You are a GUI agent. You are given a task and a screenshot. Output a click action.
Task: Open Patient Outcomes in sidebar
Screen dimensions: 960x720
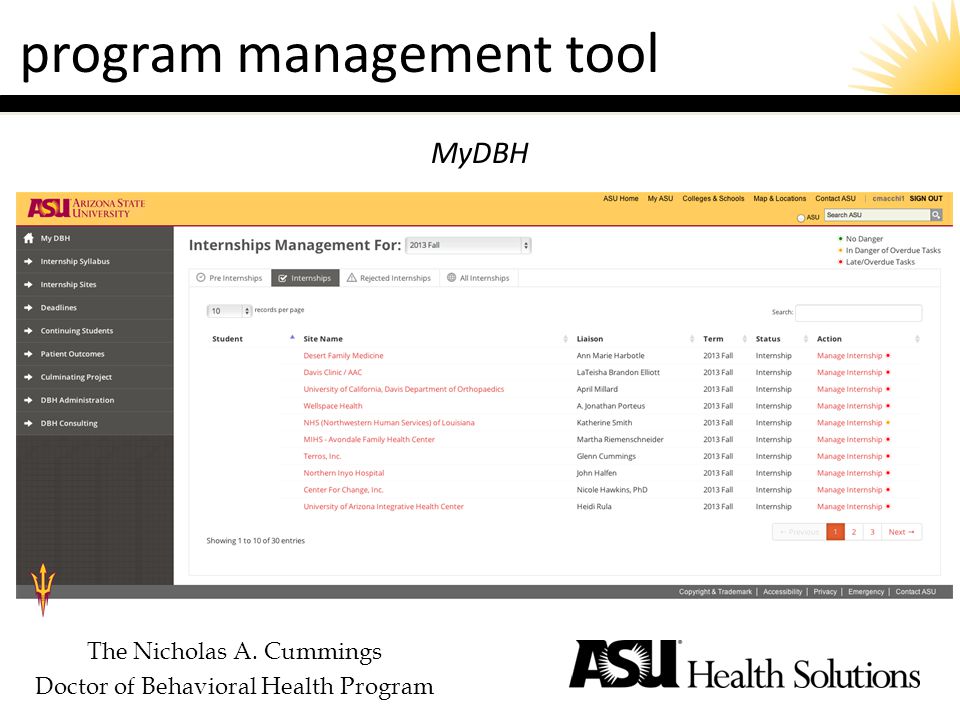(72, 354)
